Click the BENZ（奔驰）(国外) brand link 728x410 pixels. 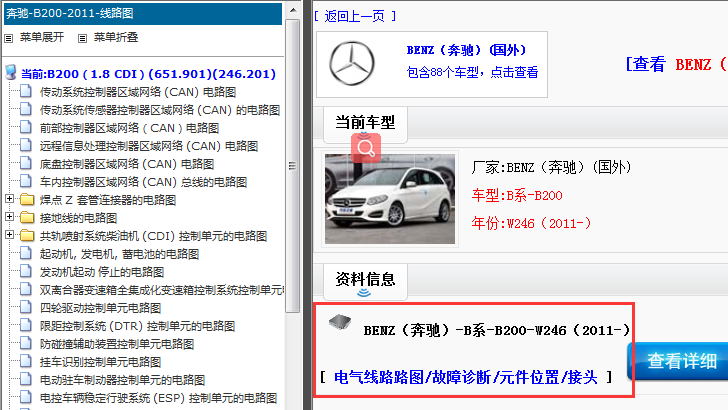466,50
